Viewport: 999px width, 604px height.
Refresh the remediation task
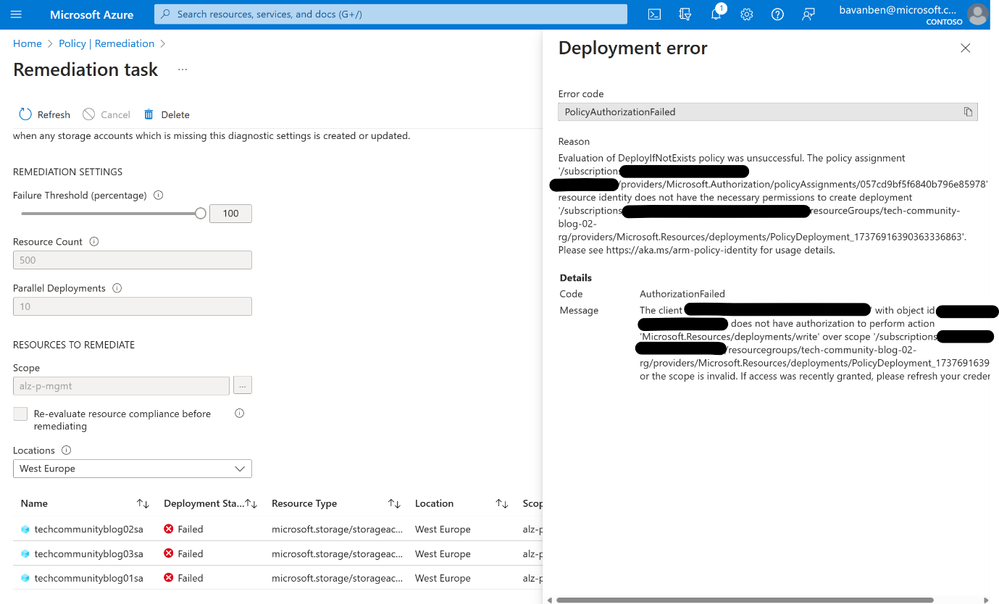coord(44,115)
